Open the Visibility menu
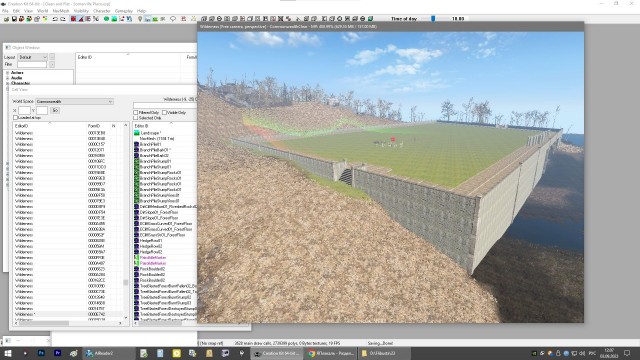Image resolution: width=640 pixels, height=360 pixels. click(x=81, y=11)
